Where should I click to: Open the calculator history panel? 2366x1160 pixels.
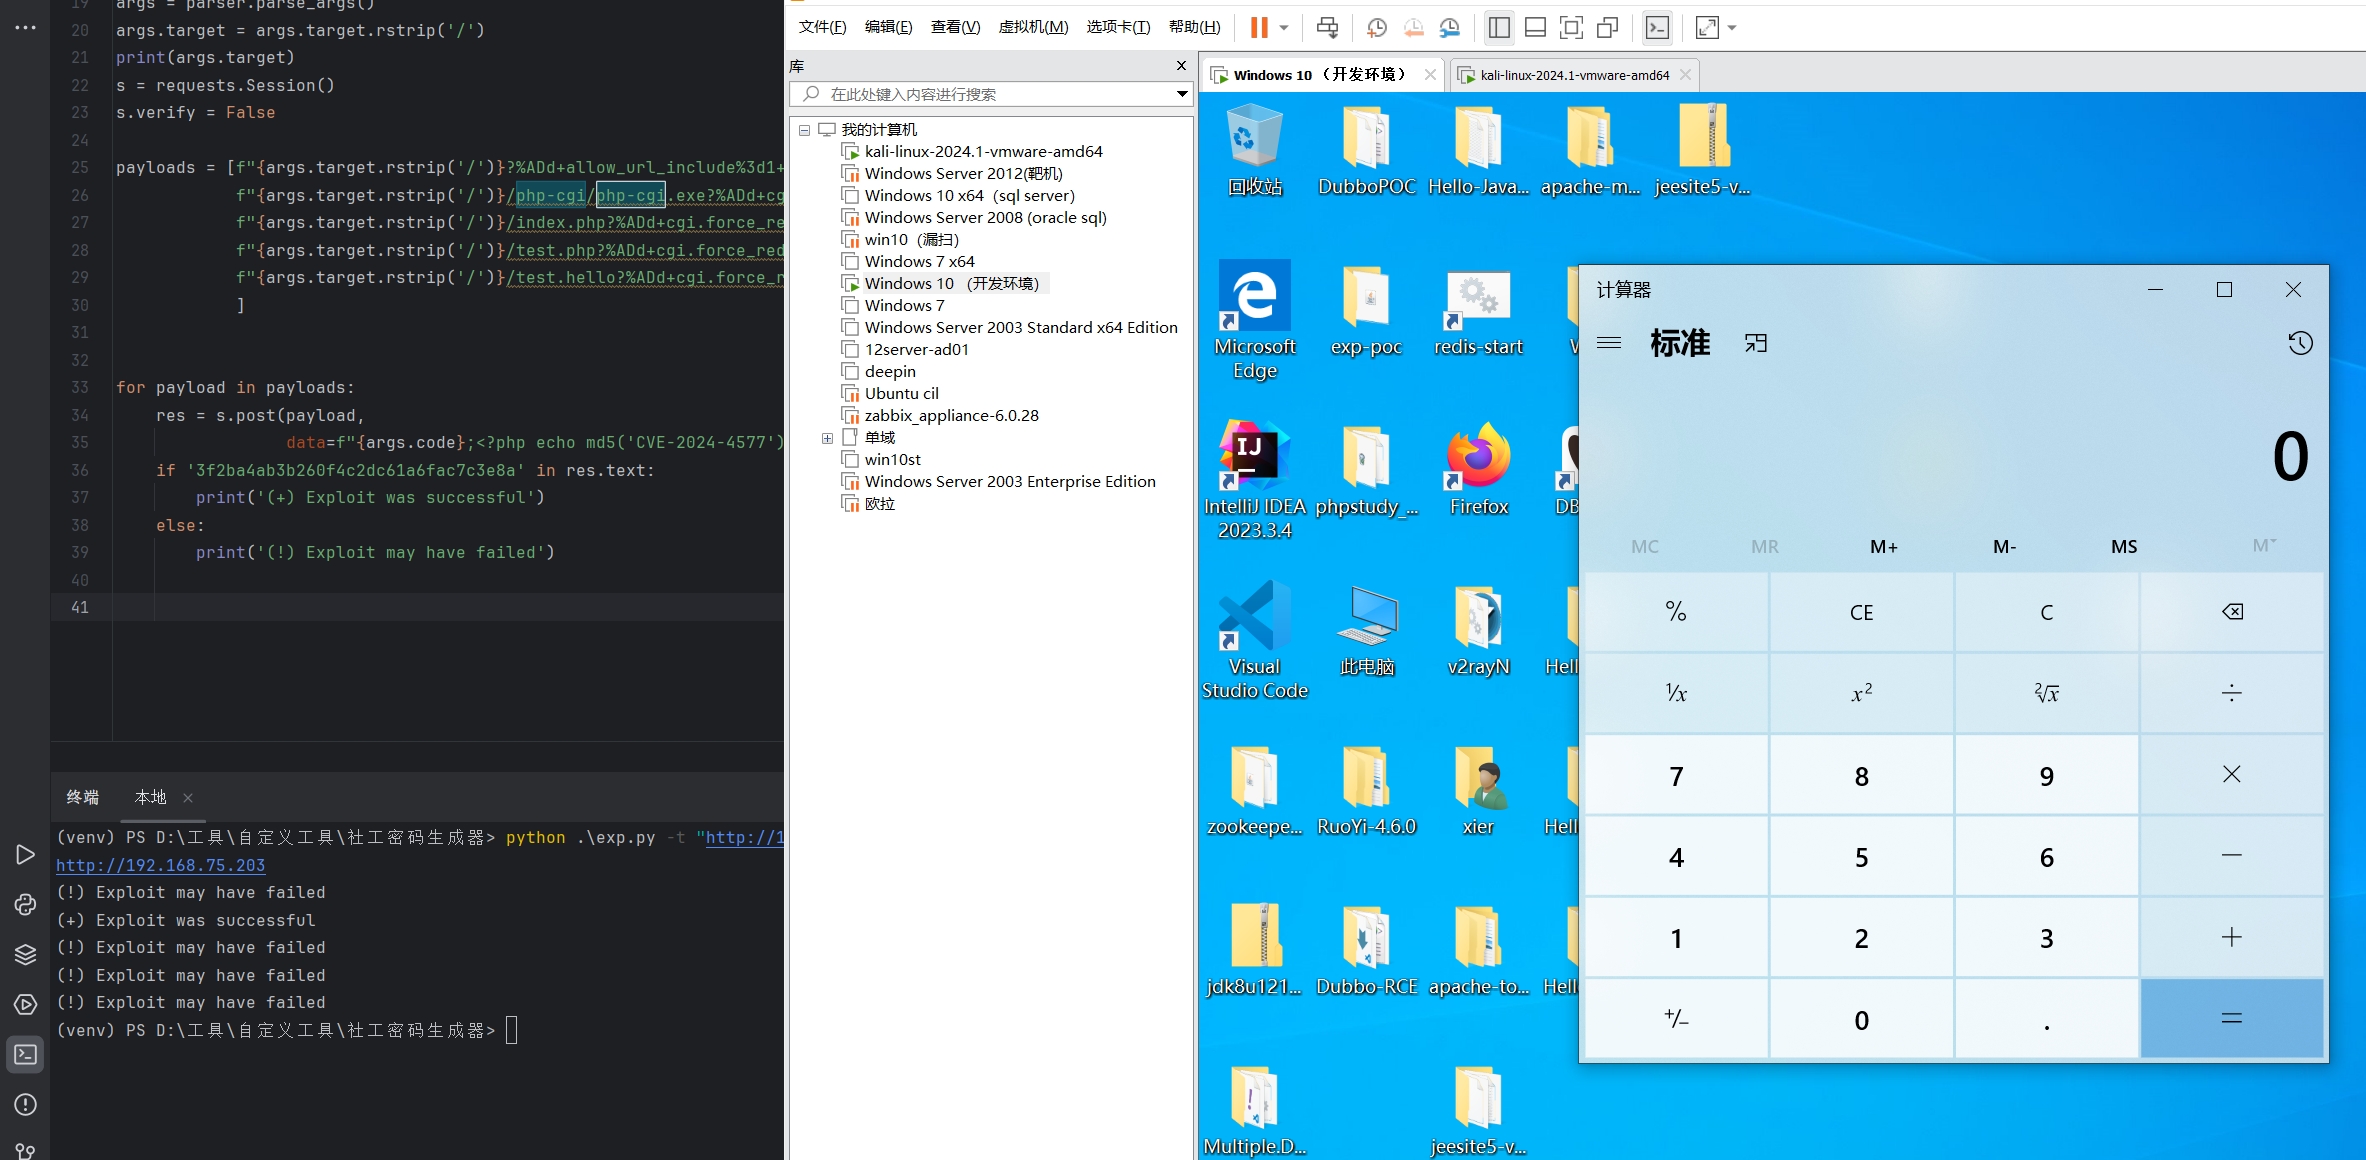coord(2300,343)
